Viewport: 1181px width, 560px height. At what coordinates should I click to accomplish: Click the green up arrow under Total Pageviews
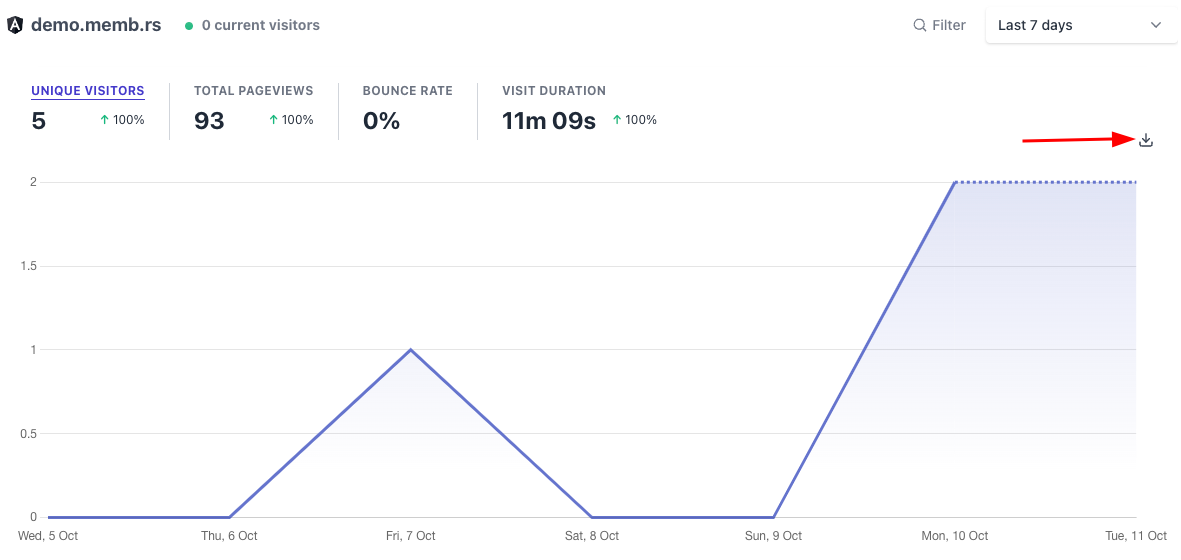pyautogui.click(x=273, y=120)
